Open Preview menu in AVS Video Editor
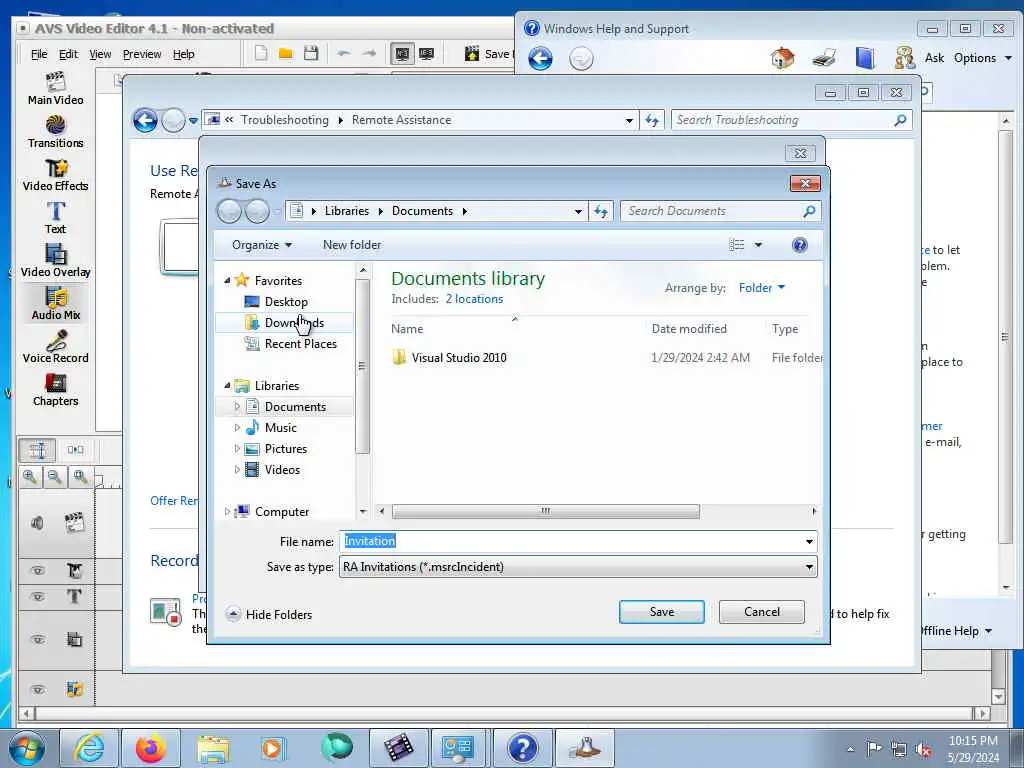Screen dimensions: 1024x768 pyautogui.click(x=142, y=54)
